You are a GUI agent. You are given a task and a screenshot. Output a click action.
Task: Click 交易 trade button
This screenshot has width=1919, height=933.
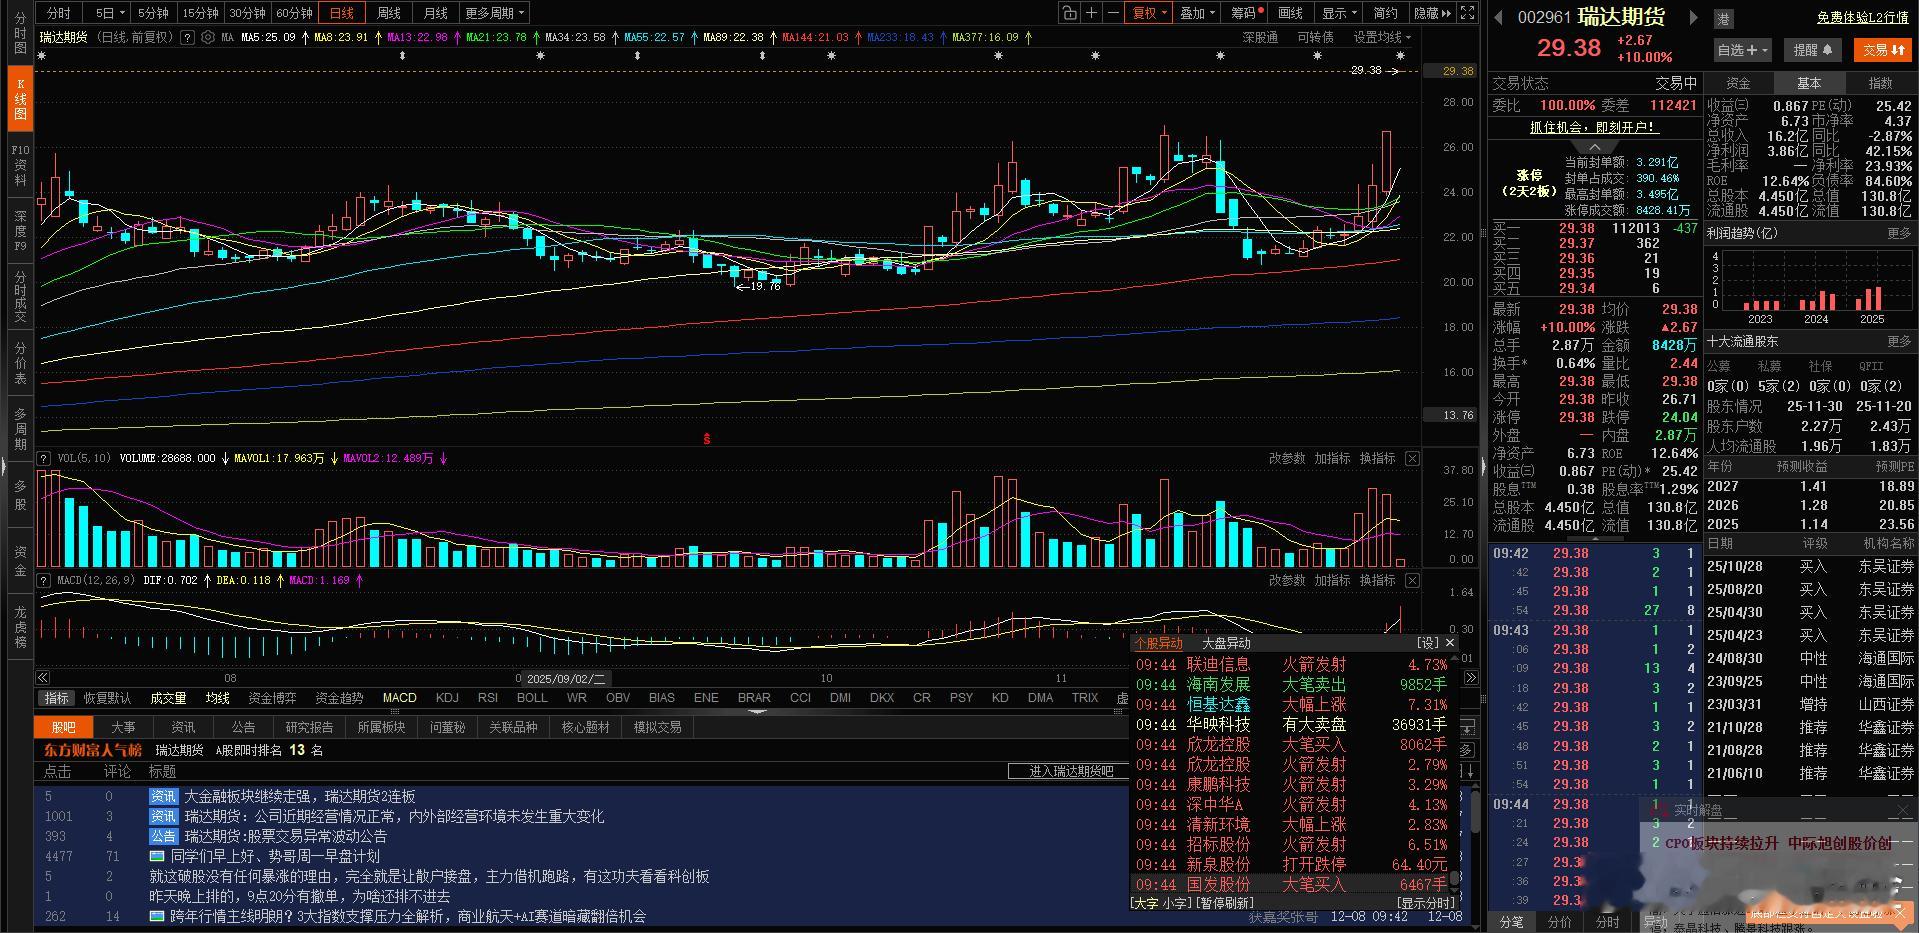tap(1883, 50)
